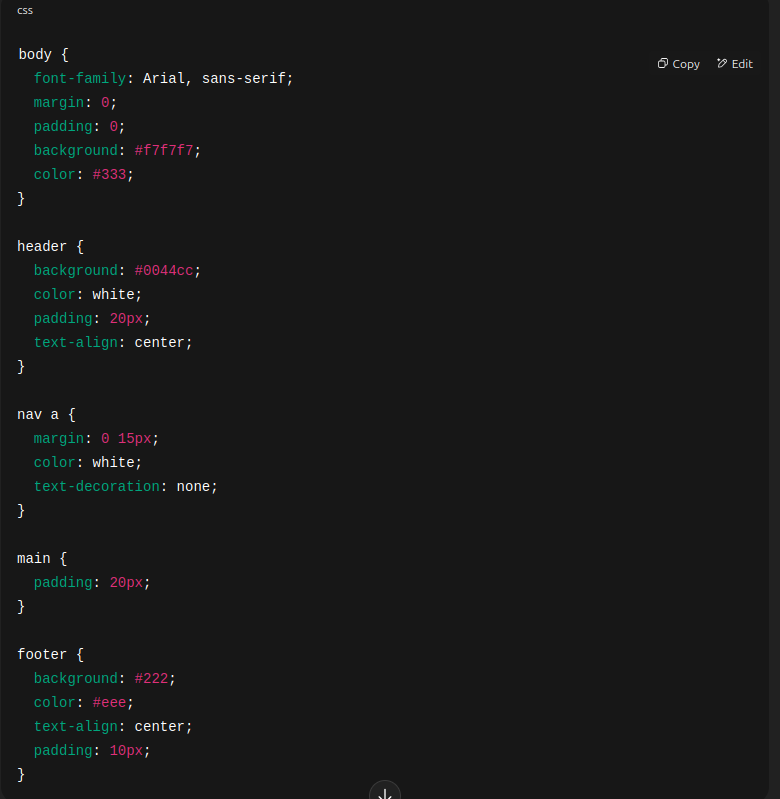Click the 'color: #eee;' line
780x799 pixels.
point(84,703)
